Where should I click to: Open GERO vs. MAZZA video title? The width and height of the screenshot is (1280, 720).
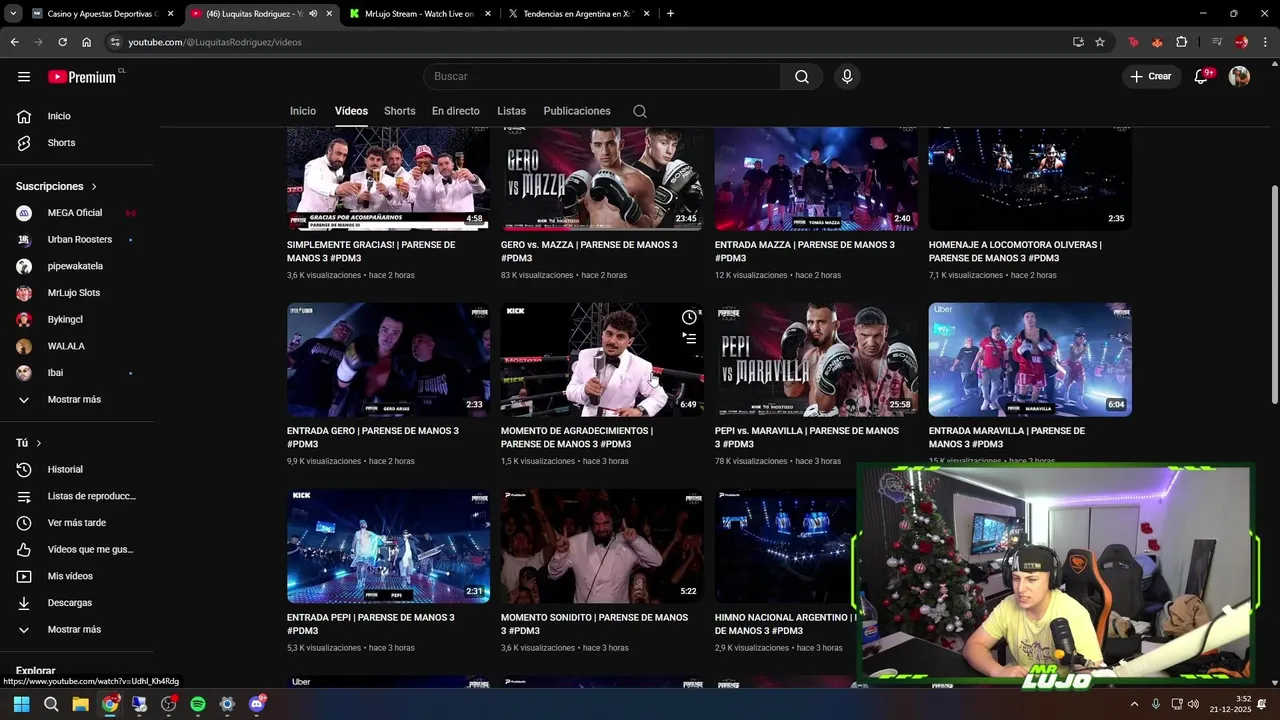pyautogui.click(x=589, y=251)
